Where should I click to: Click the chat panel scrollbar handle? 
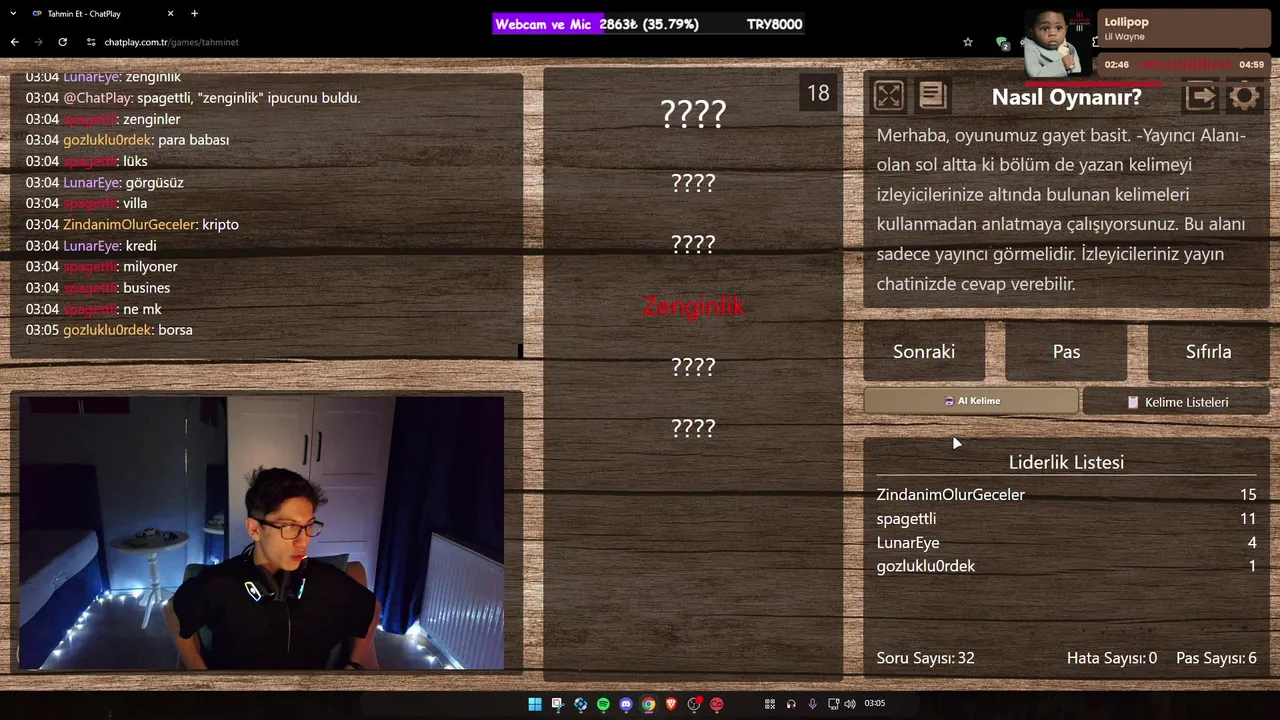coord(520,350)
